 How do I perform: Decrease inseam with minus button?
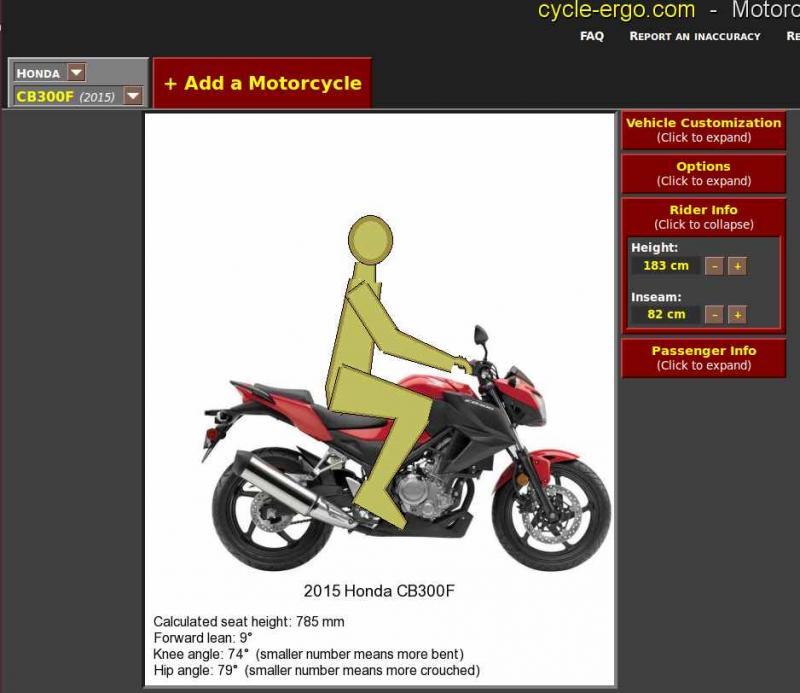point(714,315)
